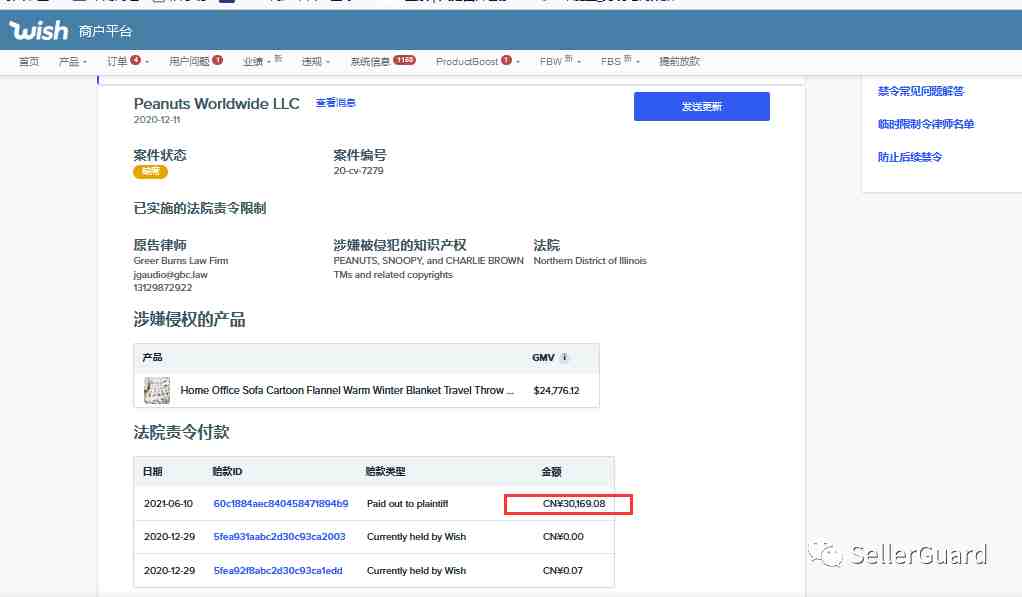The image size is (1022, 597).
Task: Expand the FBS dropdown menu
Action: (x=620, y=61)
